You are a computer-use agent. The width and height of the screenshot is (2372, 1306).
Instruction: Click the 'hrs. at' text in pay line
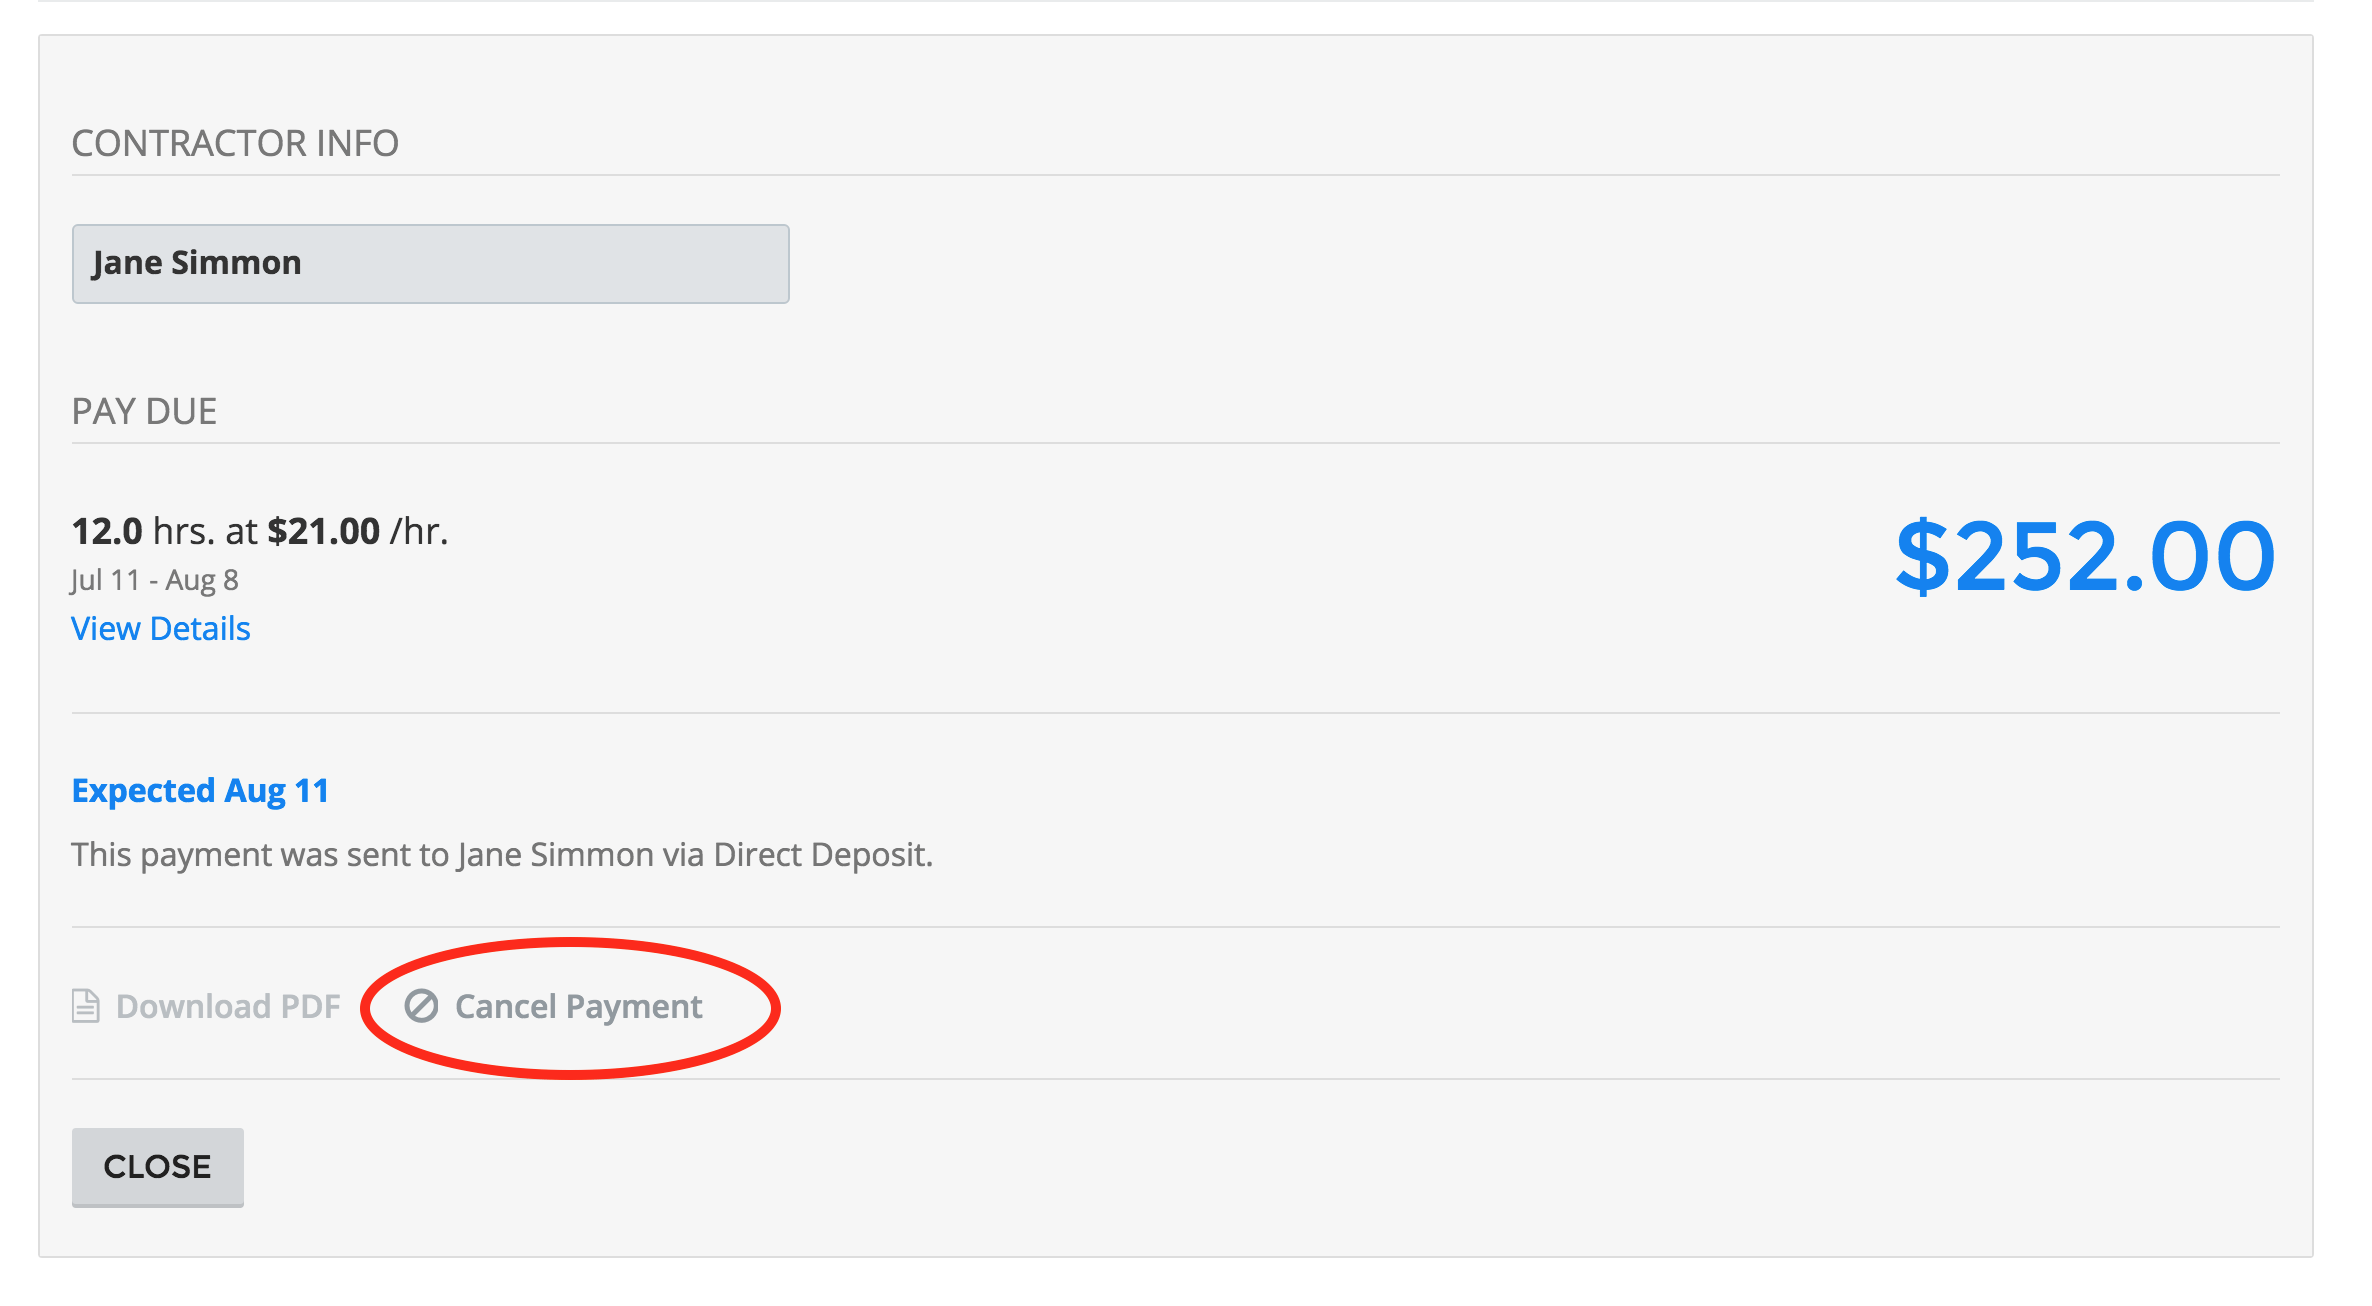(205, 531)
